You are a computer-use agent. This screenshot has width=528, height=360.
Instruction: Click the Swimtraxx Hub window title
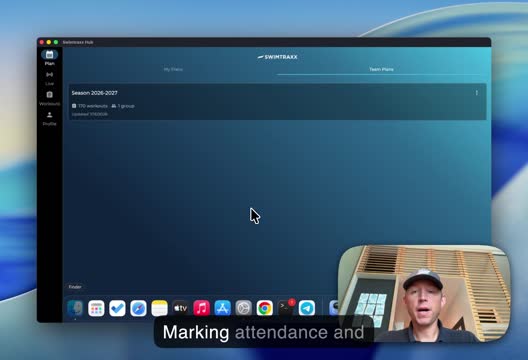[78, 42]
